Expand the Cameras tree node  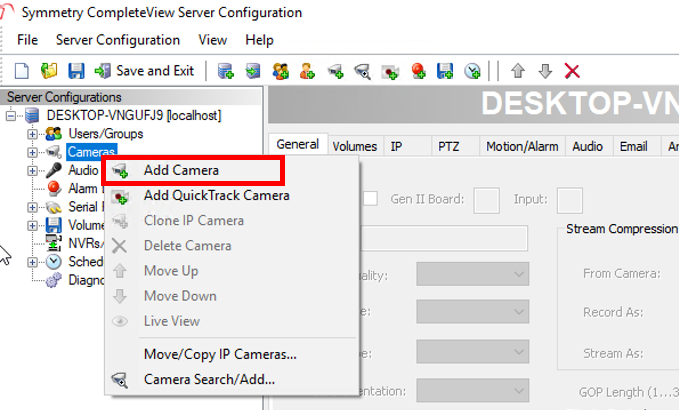[33, 152]
